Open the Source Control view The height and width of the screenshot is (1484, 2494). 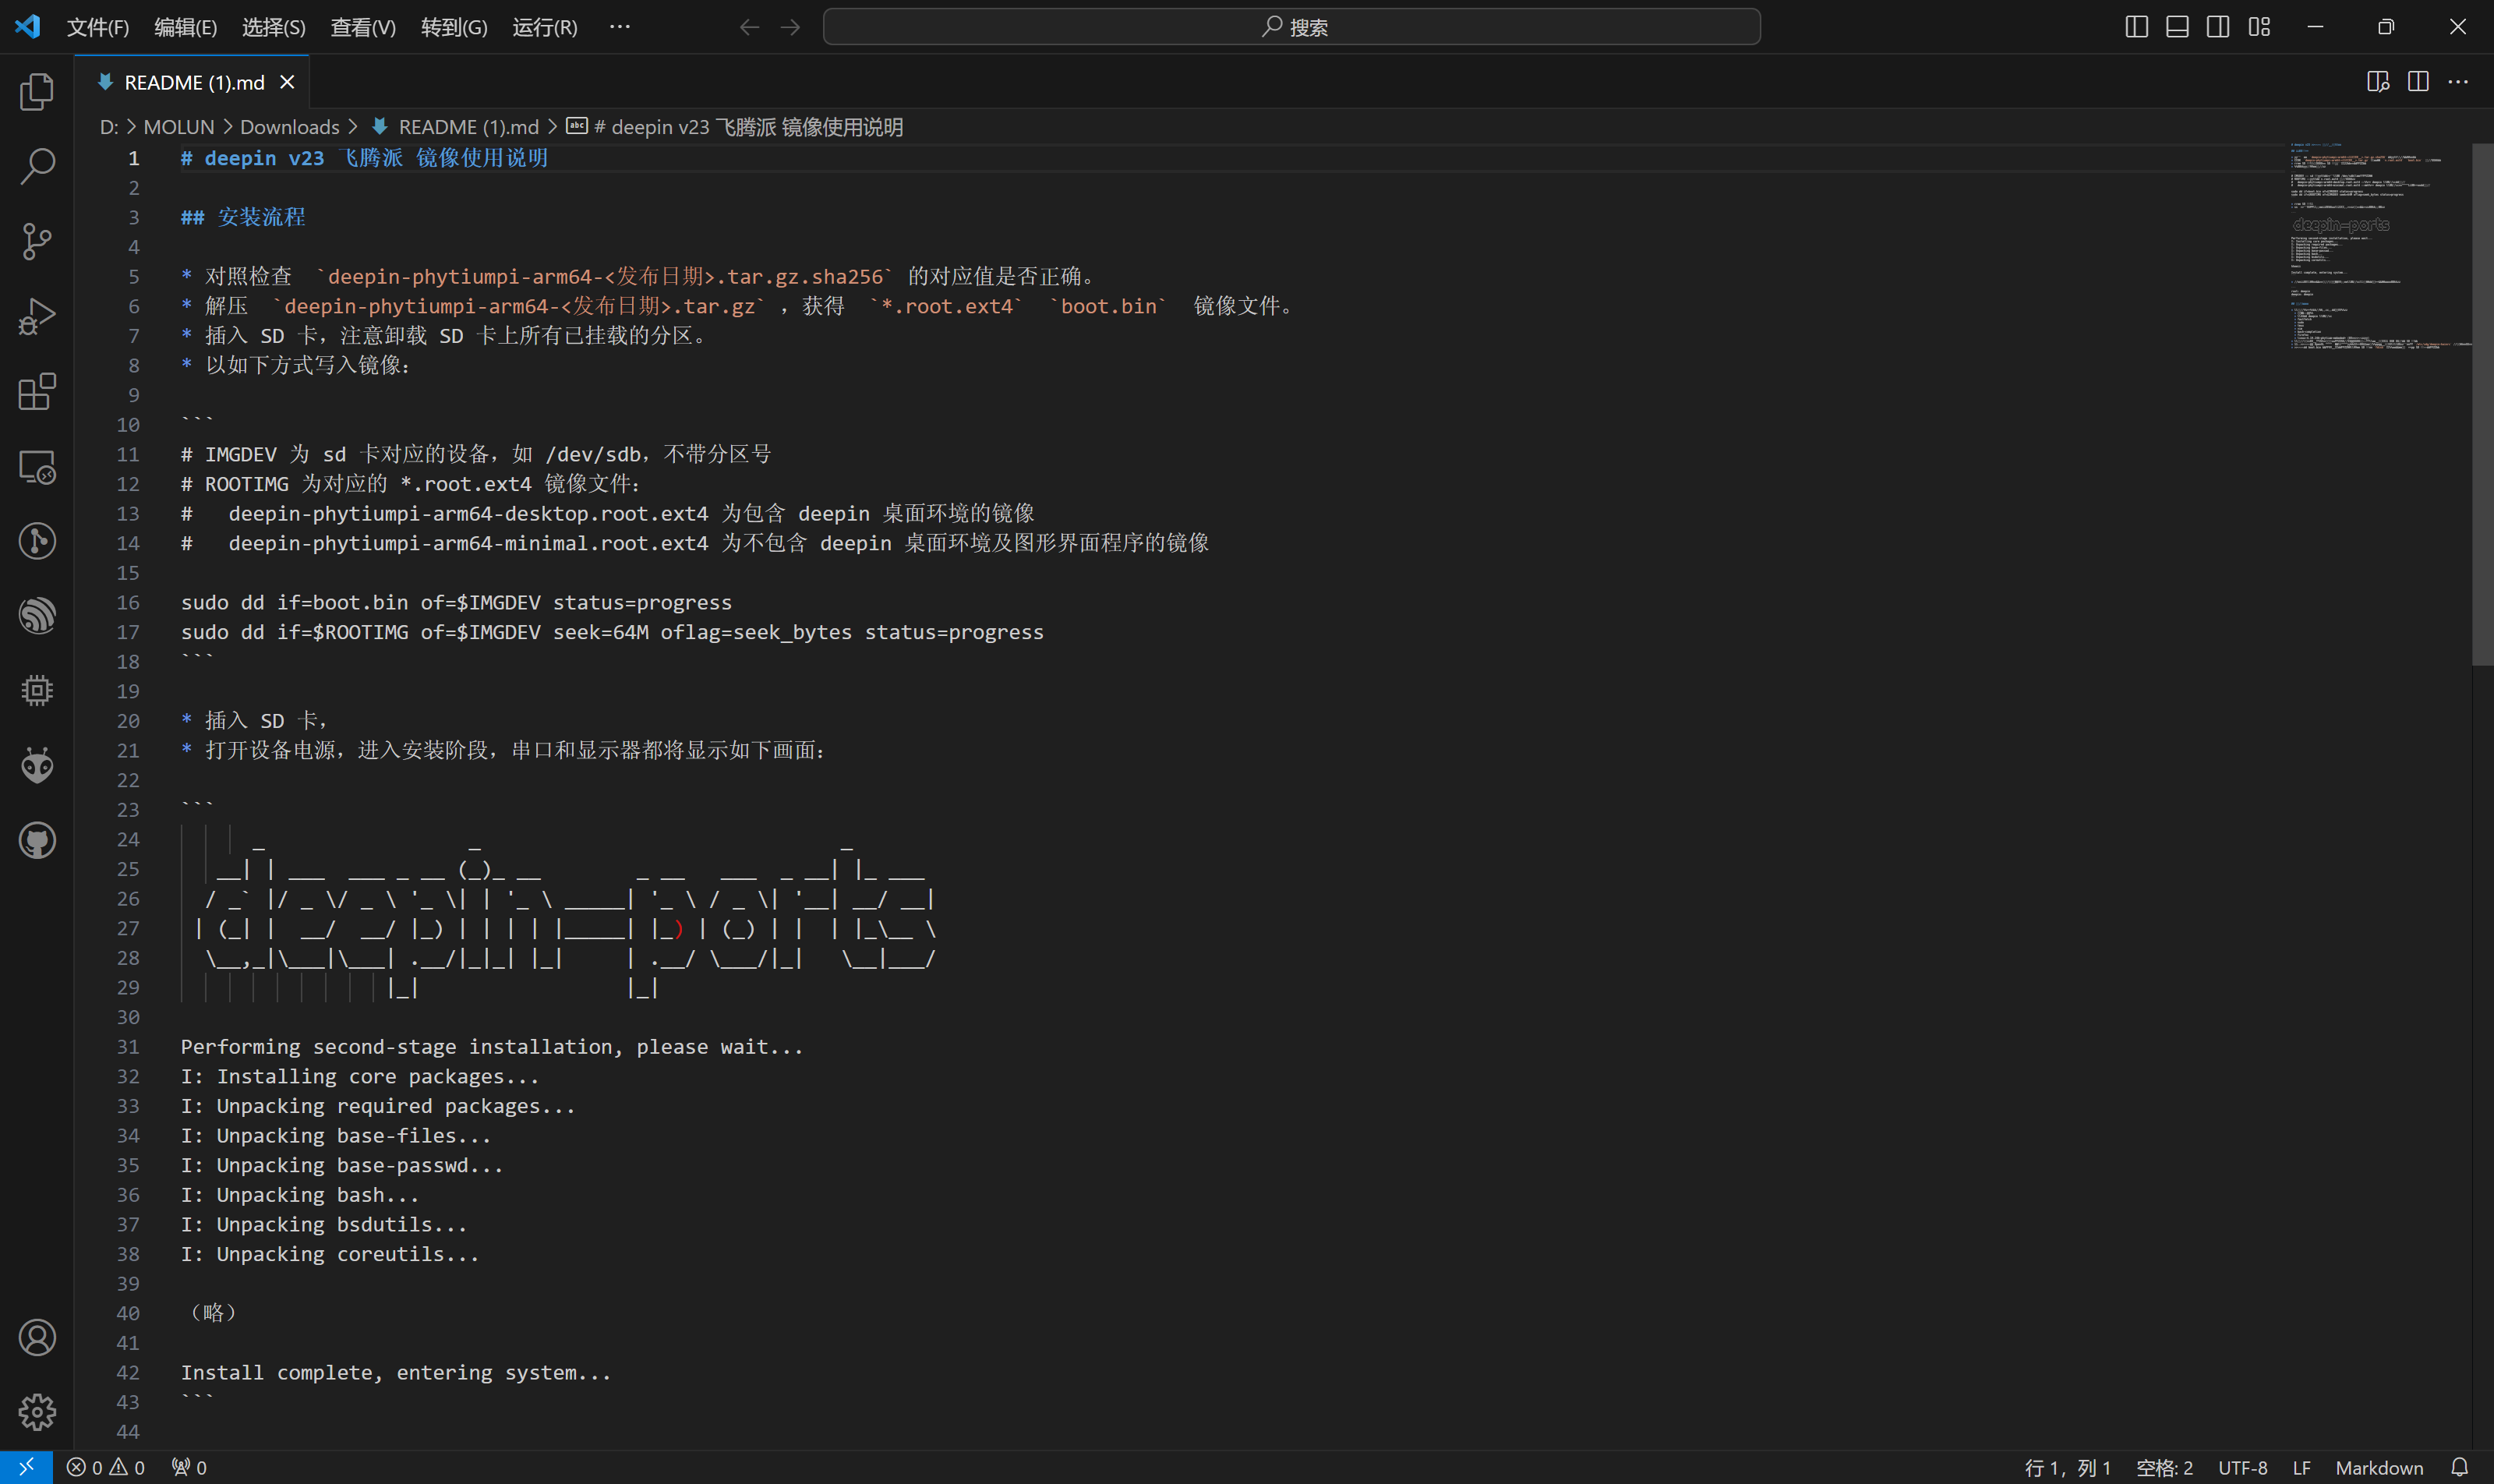point(37,242)
